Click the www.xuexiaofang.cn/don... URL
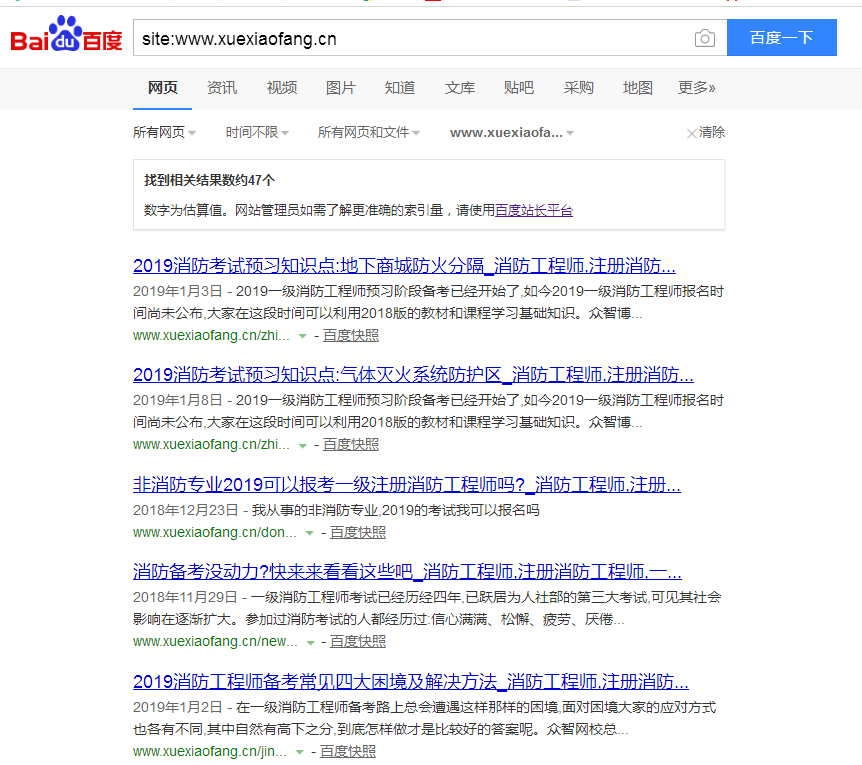Screen dimensions: 862x765 pos(214,532)
